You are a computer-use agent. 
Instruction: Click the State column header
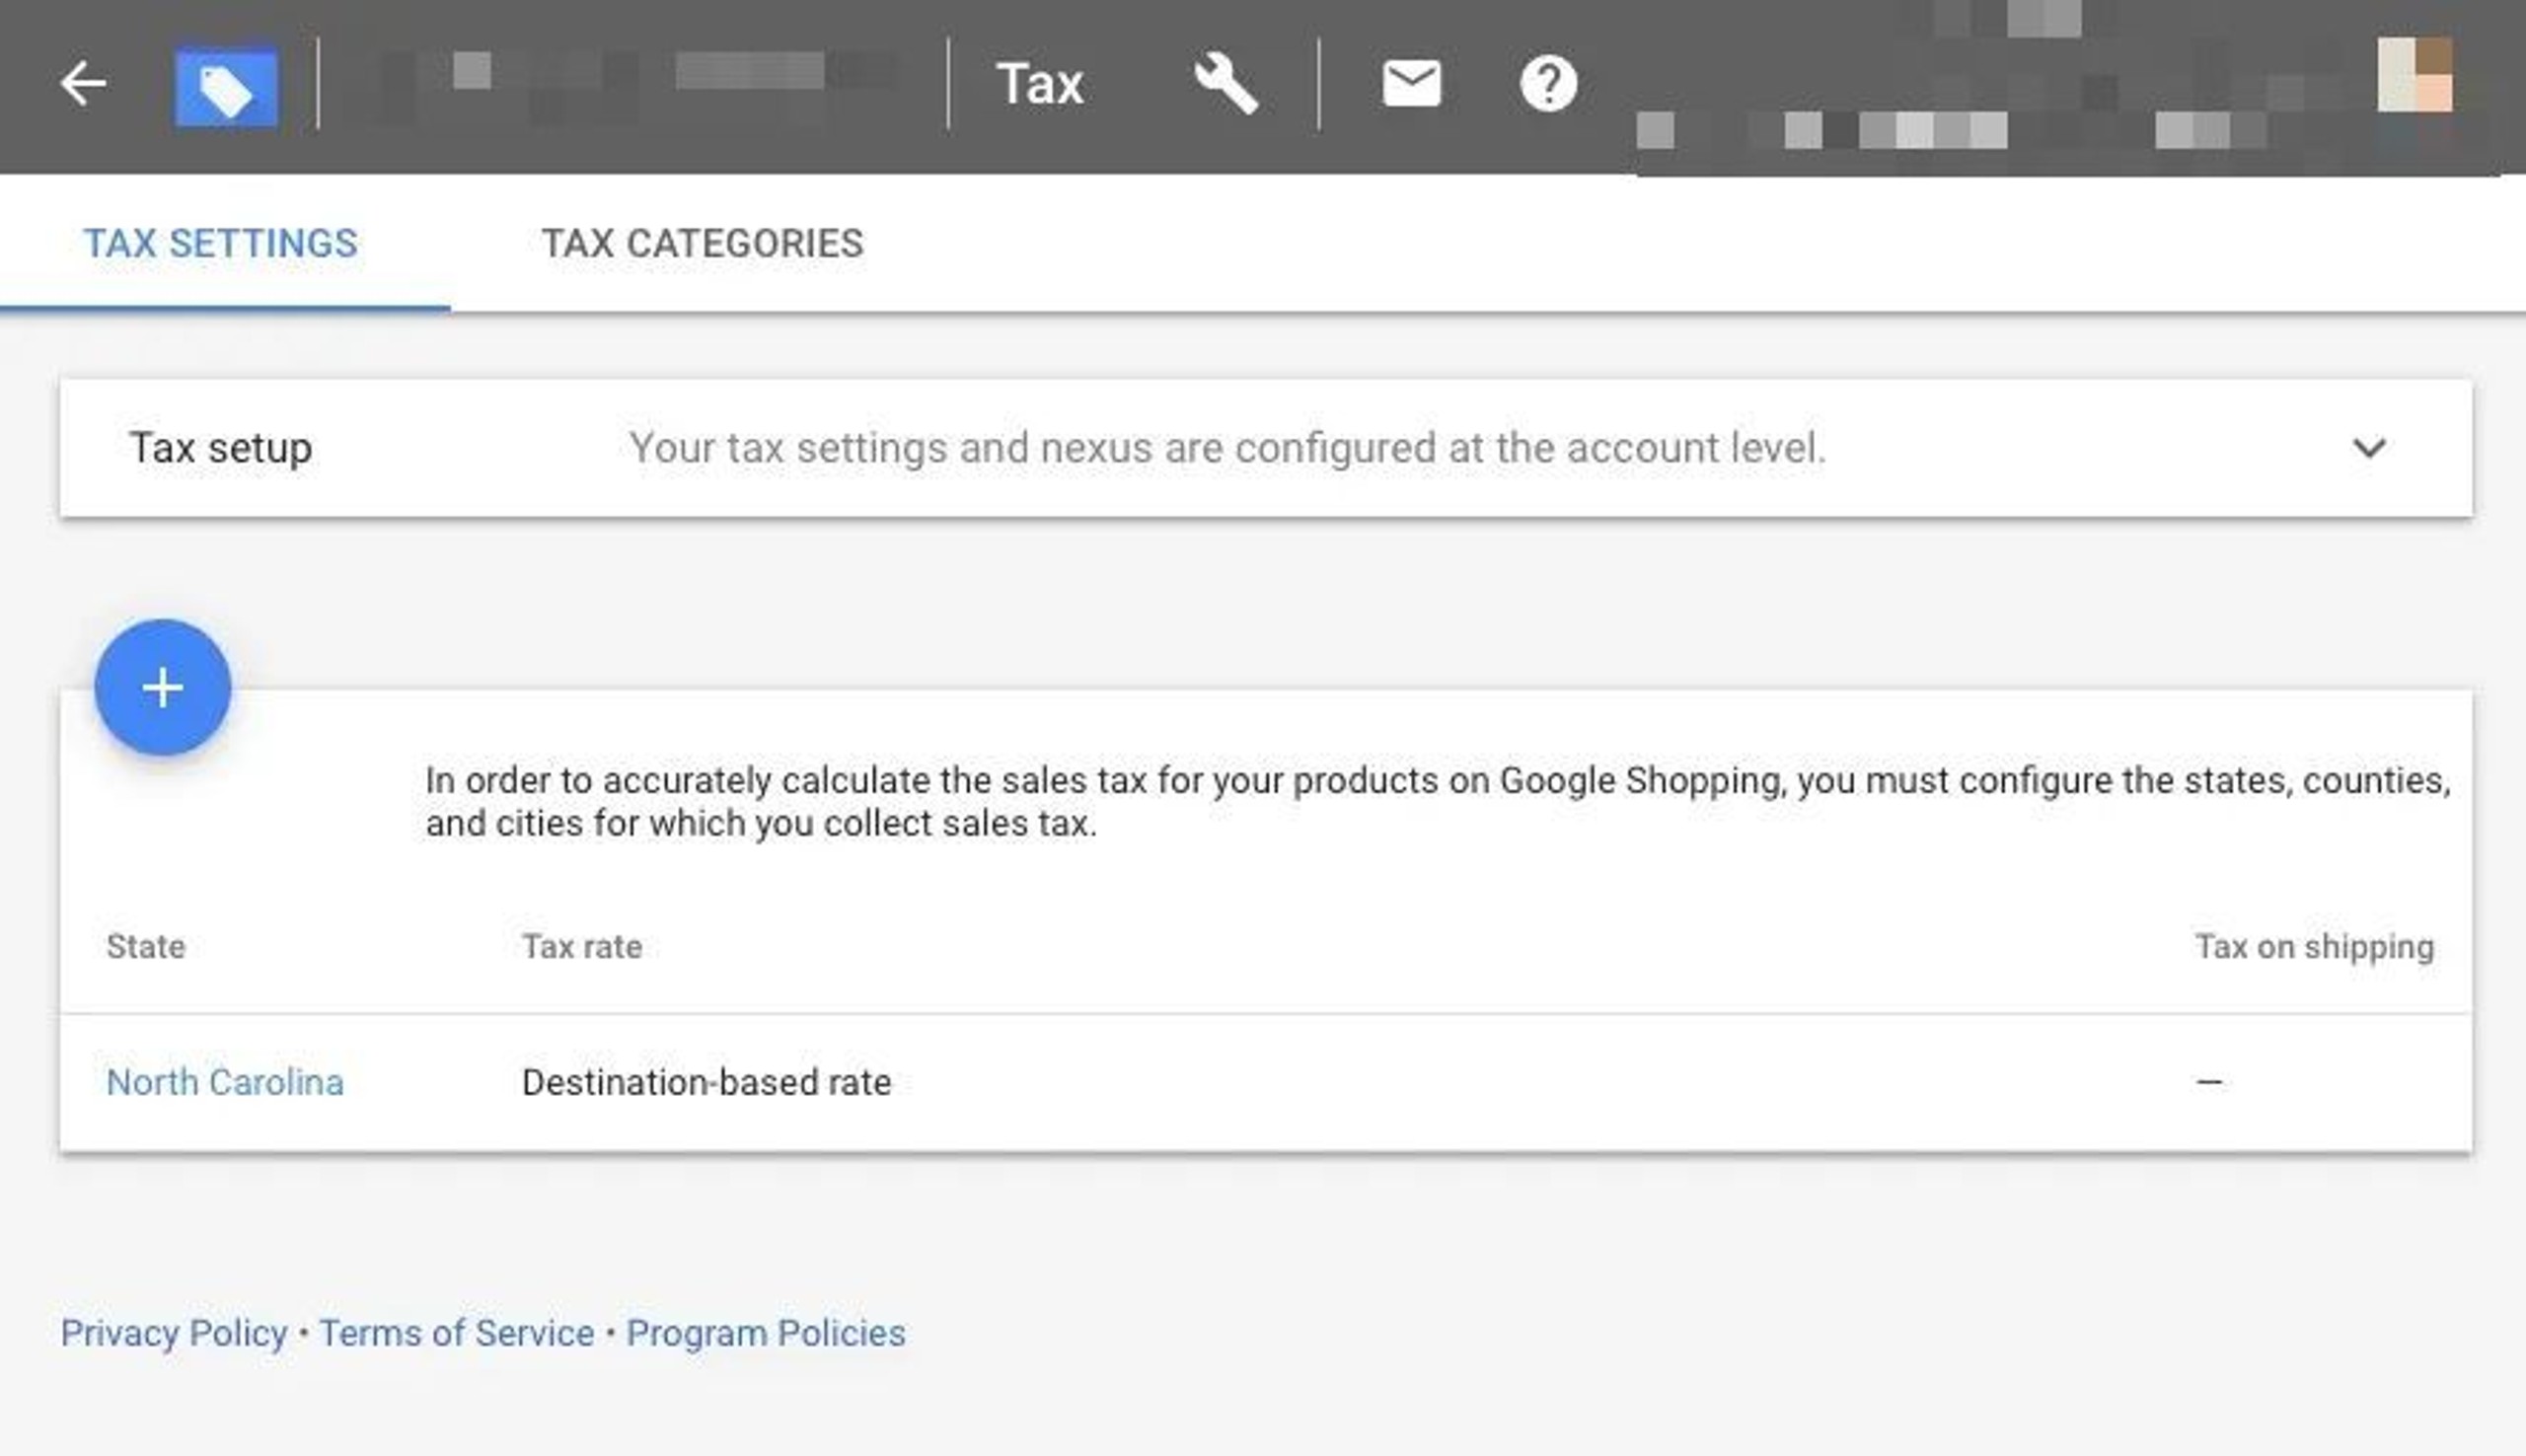146,946
